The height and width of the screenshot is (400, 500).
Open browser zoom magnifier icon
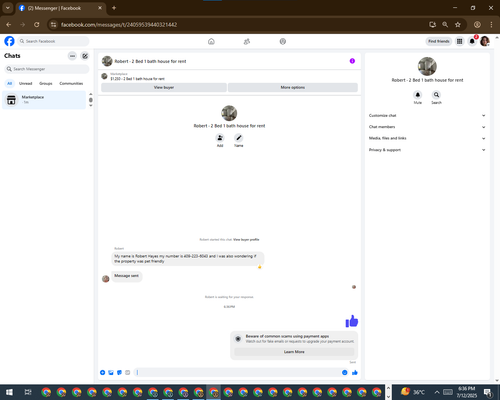(x=445, y=24)
